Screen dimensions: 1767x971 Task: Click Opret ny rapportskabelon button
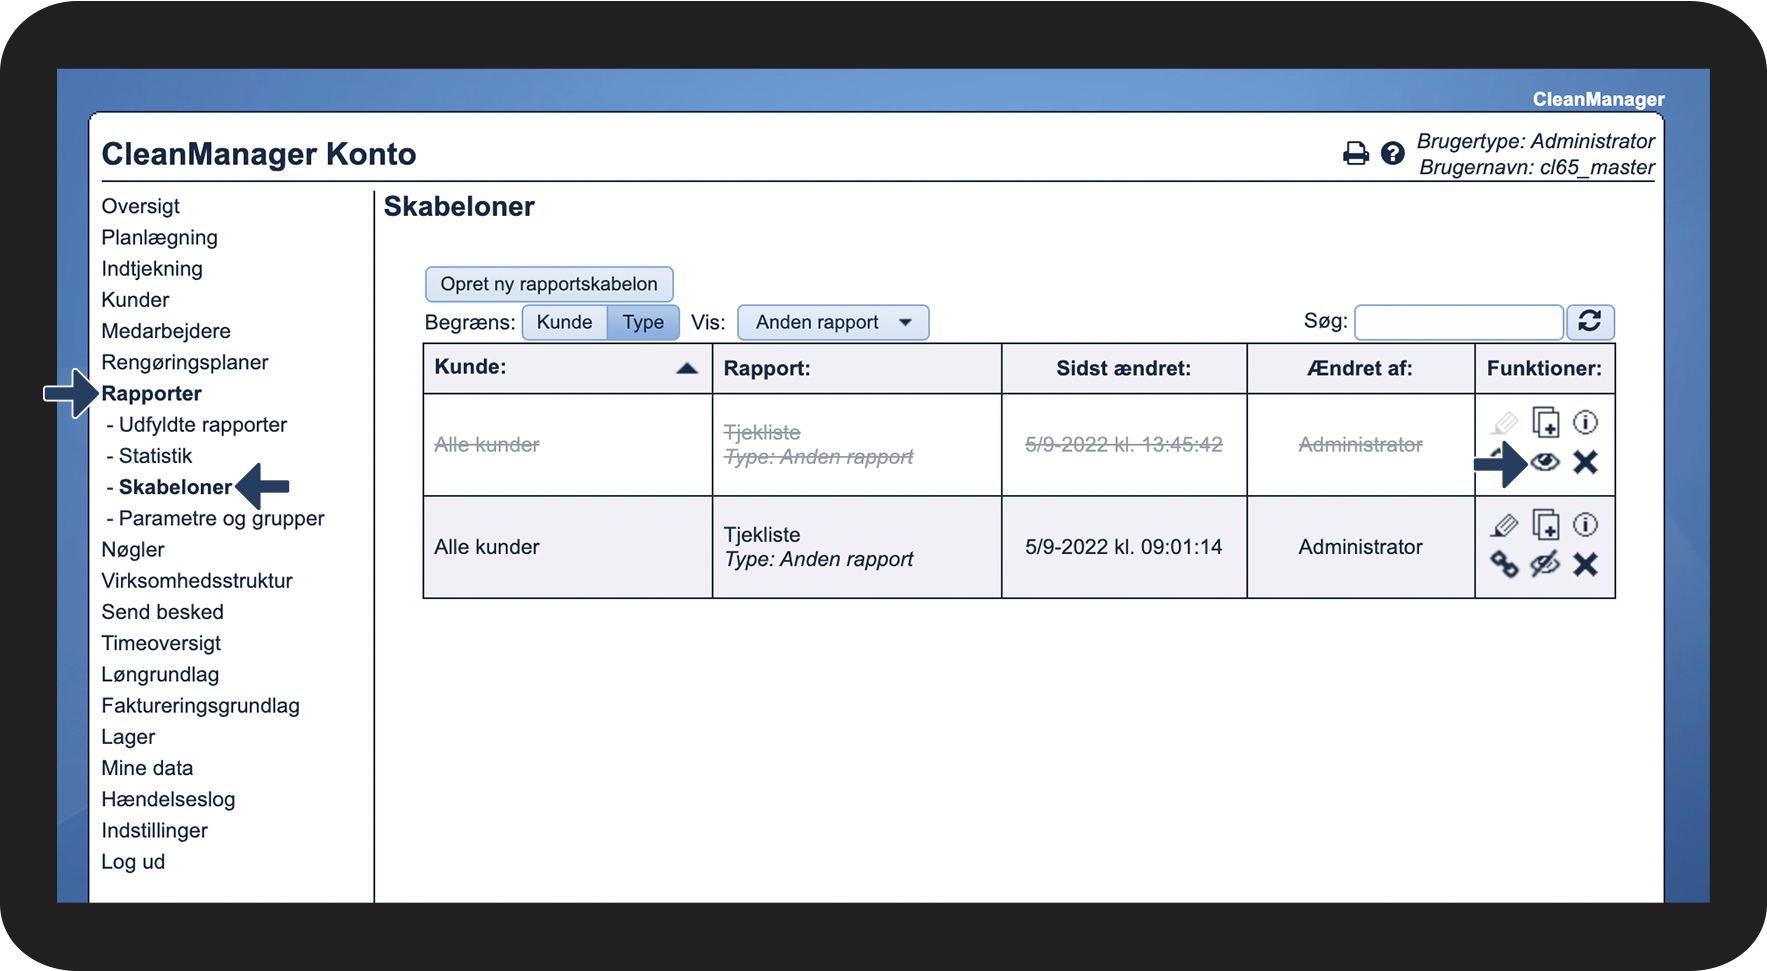(x=549, y=284)
